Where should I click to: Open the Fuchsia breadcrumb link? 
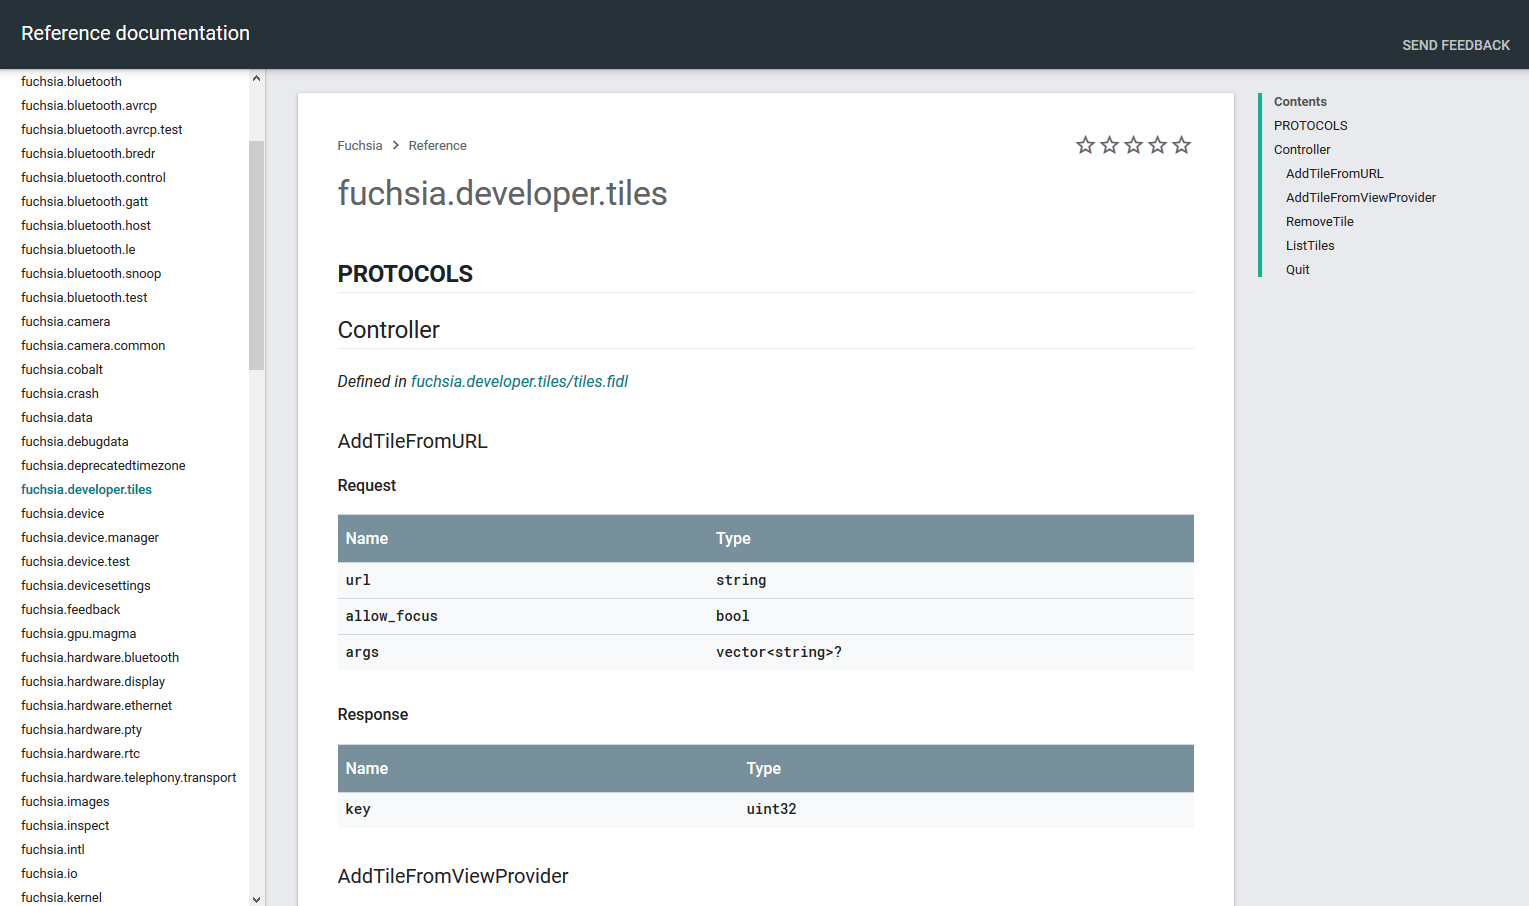click(x=360, y=145)
